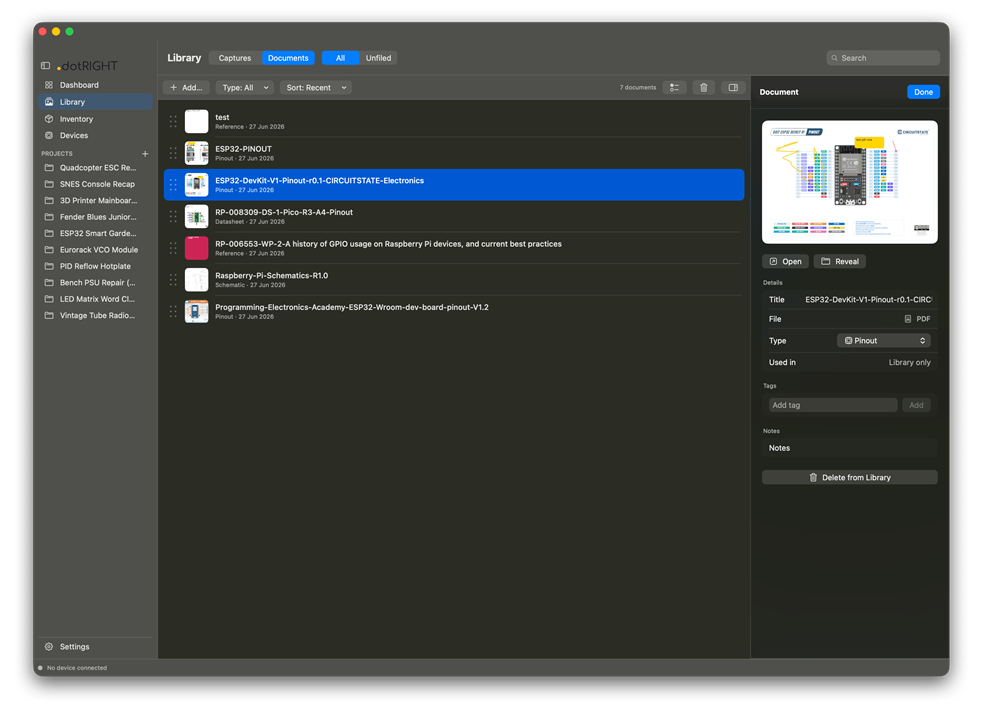Click the PDF file label
The width and height of the screenshot is (982, 720).
(917, 319)
